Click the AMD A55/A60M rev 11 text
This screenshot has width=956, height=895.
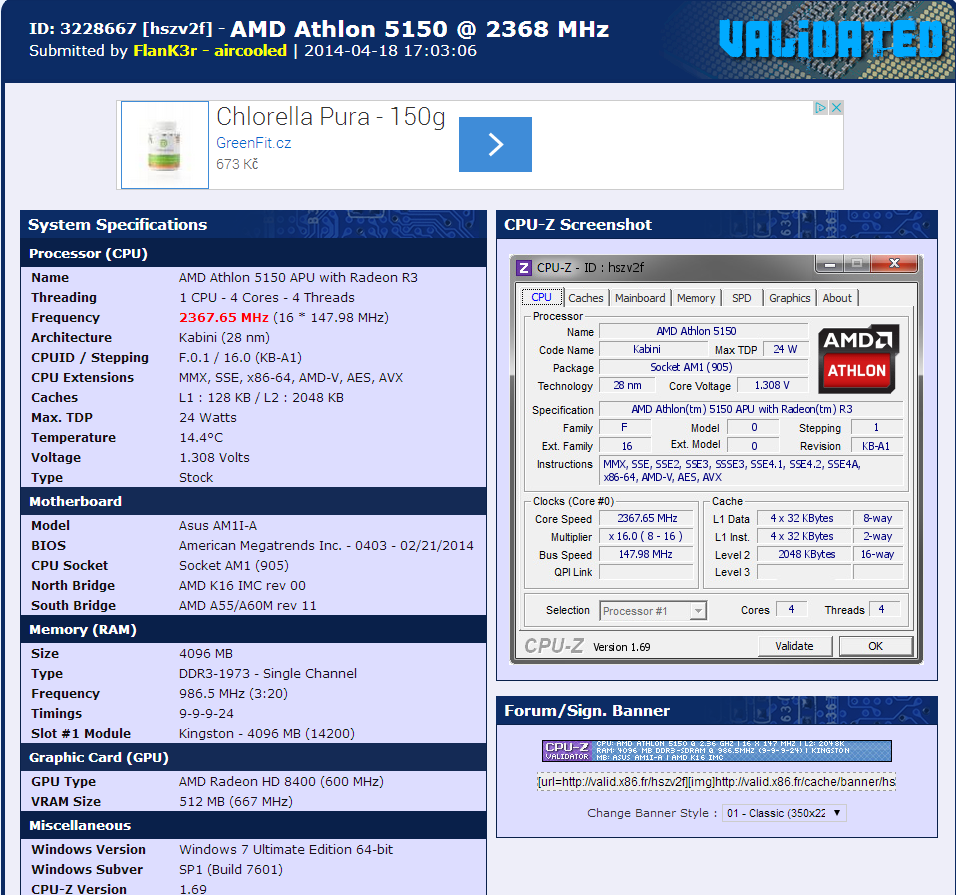tap(248, 605)
